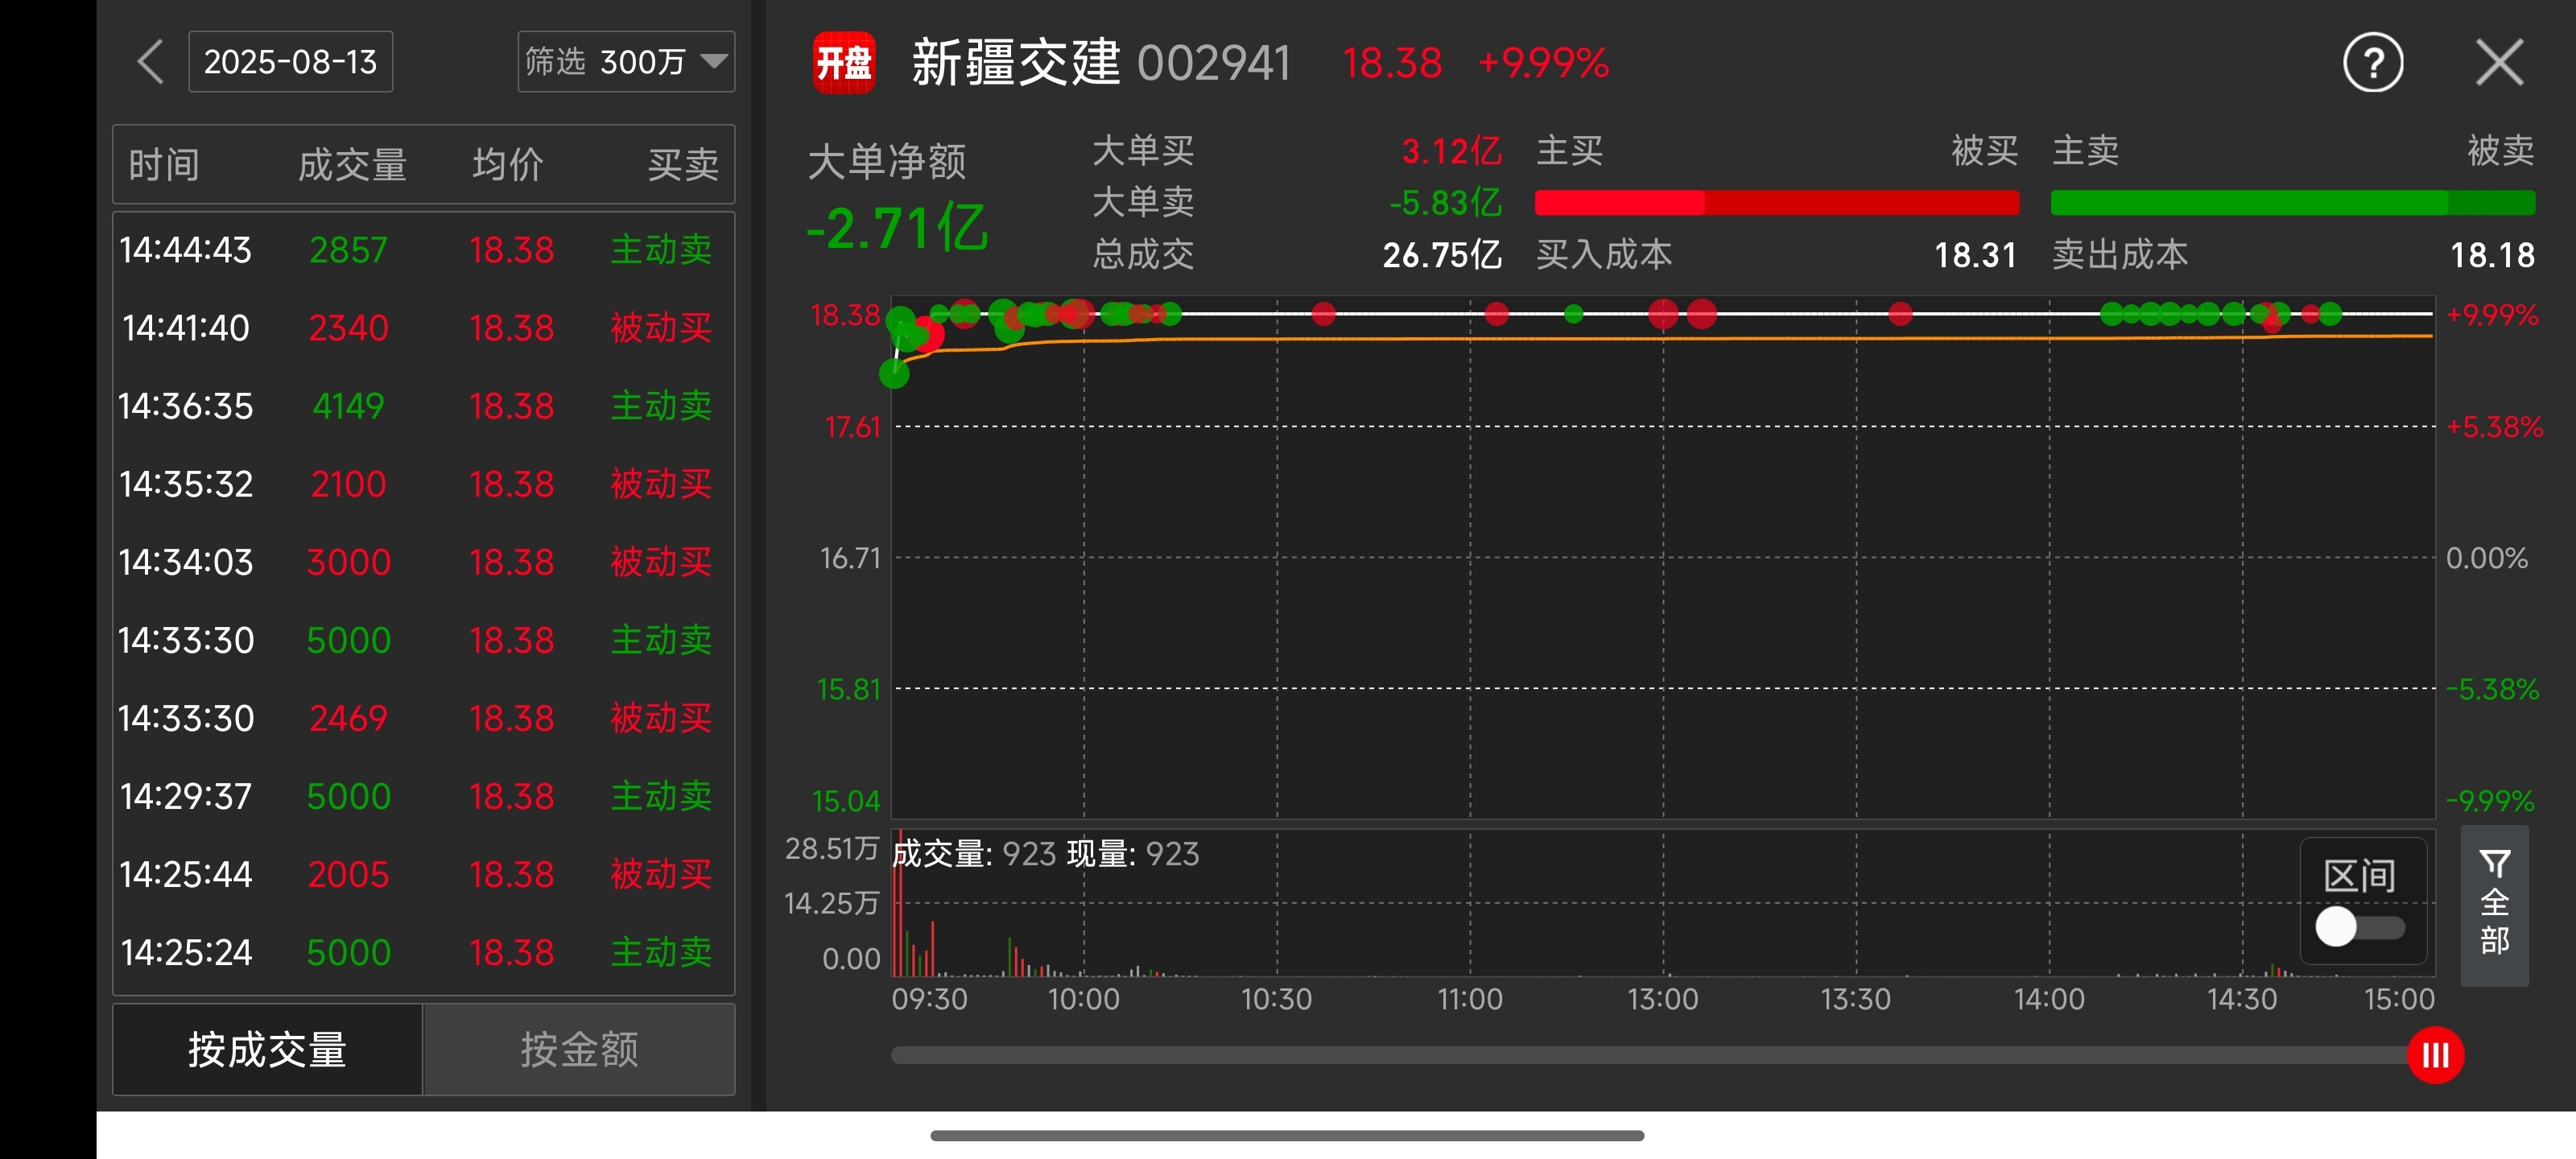Image resolution: width=2576 pixels, height=1159 pixels.
Task: Tap the red 开盘 app logo
Action: [844, 62]
